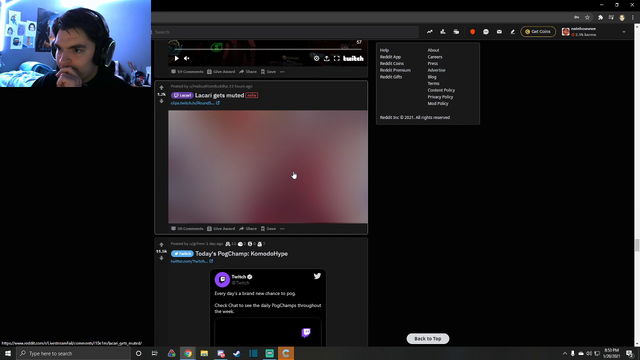This screenshot has width=640, height=360.
Task: Save the 'Lacari gets muted' post
Action: 269,229
